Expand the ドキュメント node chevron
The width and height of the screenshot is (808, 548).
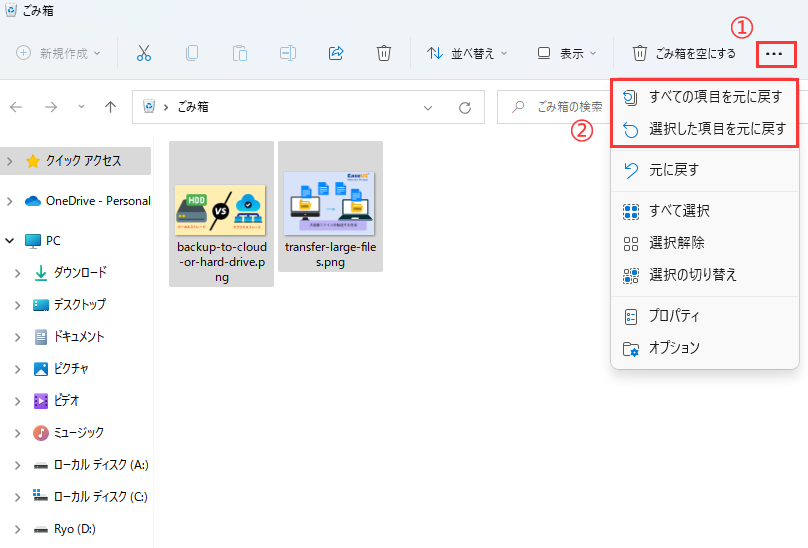[x=18, y=337]
